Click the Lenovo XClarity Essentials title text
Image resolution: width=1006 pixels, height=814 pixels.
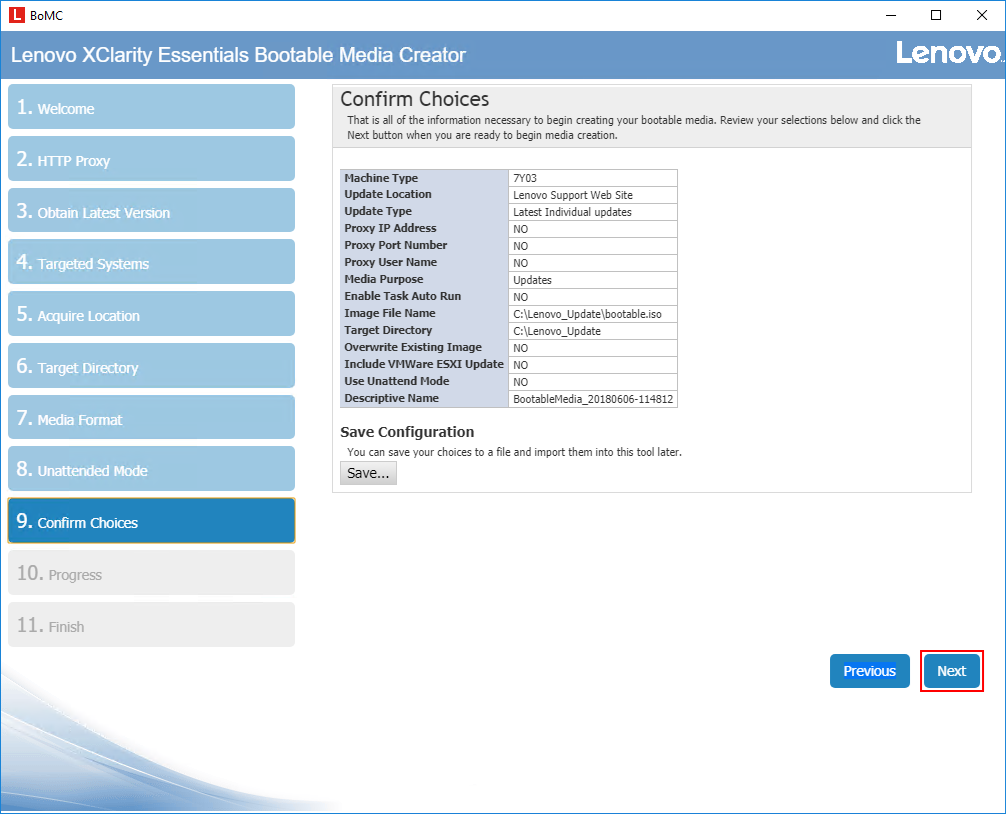coord(238,55)
